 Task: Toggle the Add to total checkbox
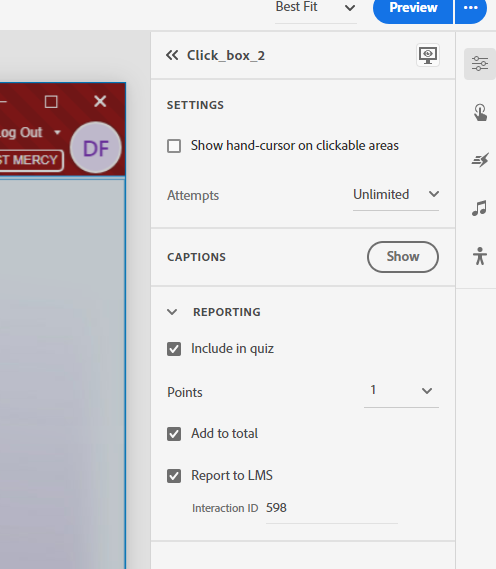[x=174, y=434]
